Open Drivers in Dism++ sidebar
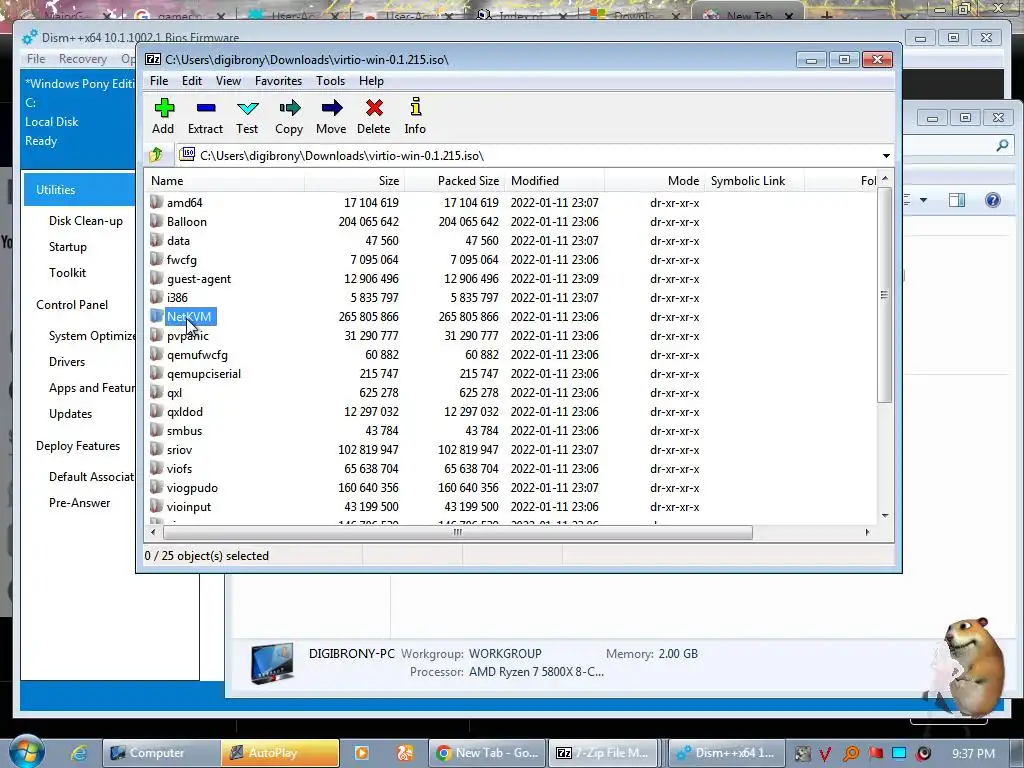Viewport: 1024px width, 768px height. (67, 362)
